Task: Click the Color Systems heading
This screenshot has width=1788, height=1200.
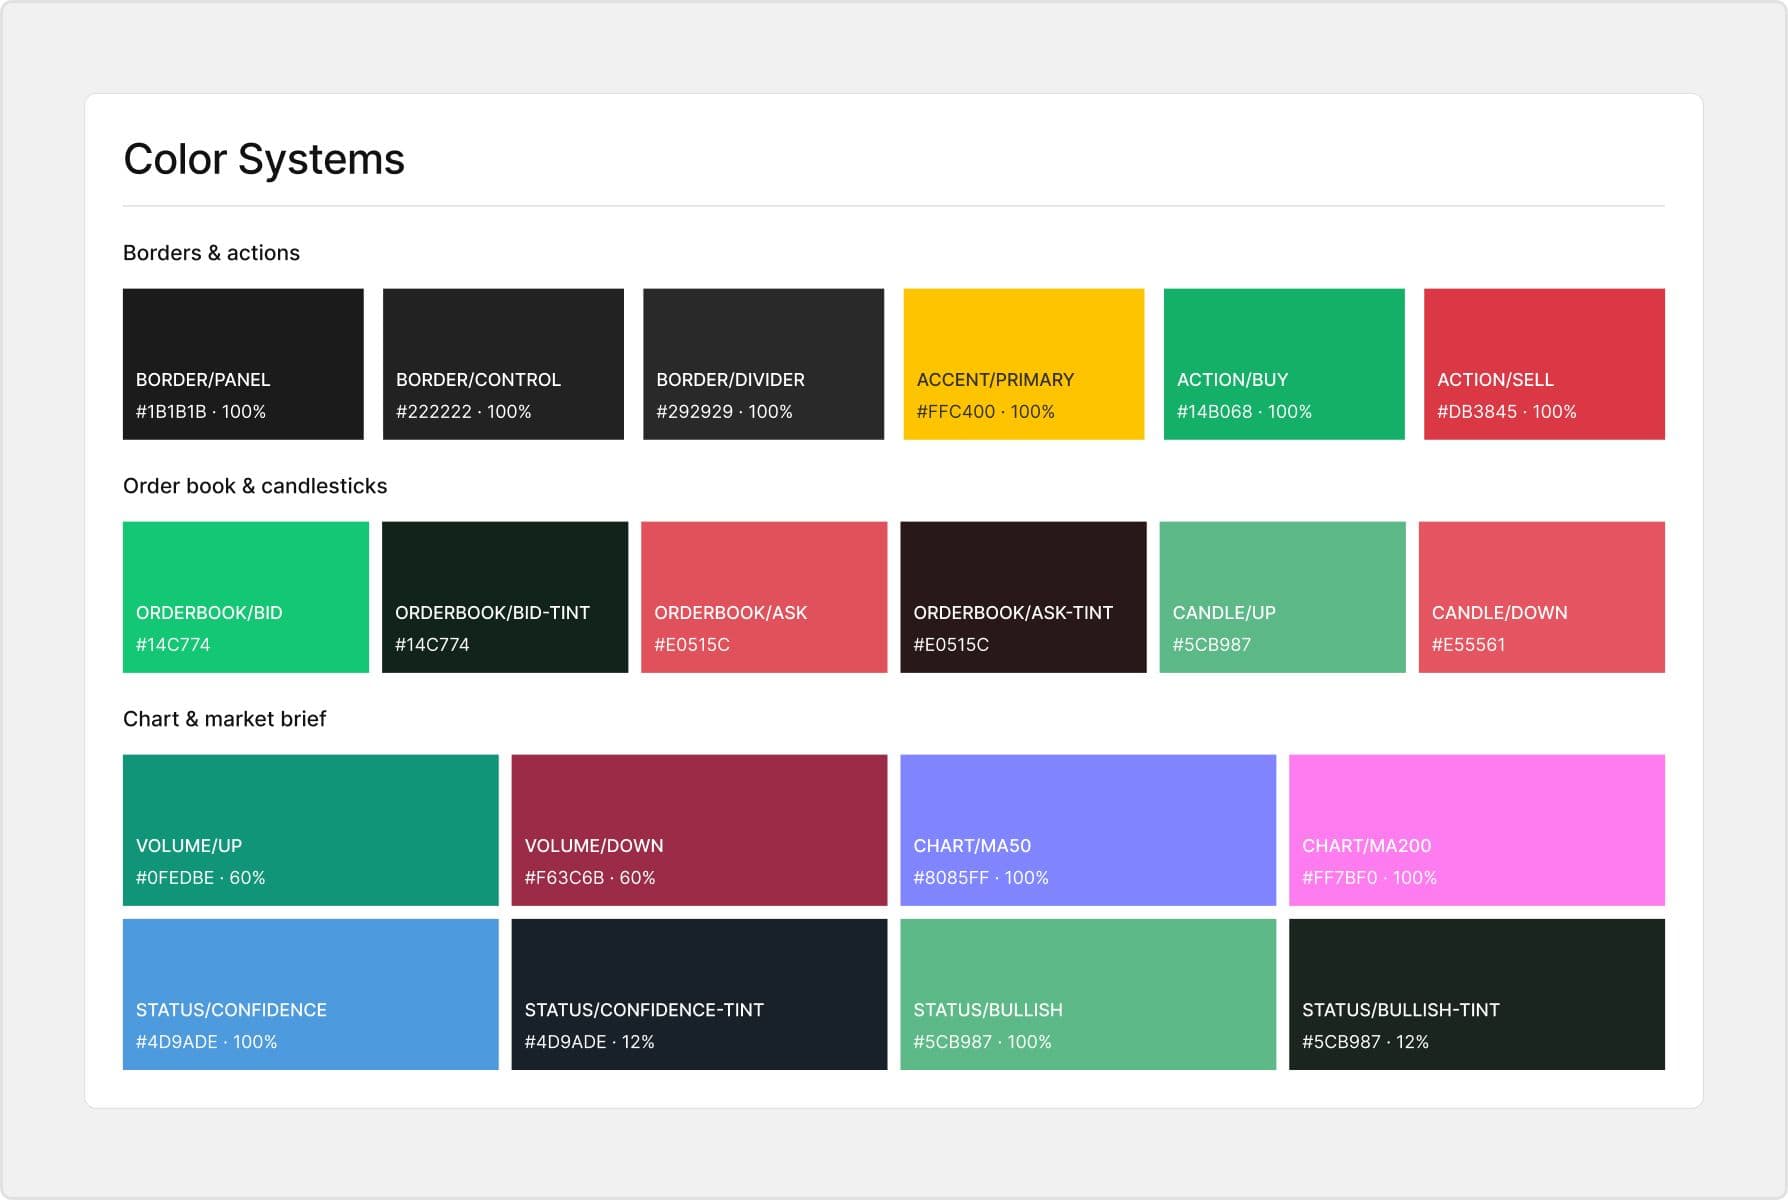Action: click(264, 160)
